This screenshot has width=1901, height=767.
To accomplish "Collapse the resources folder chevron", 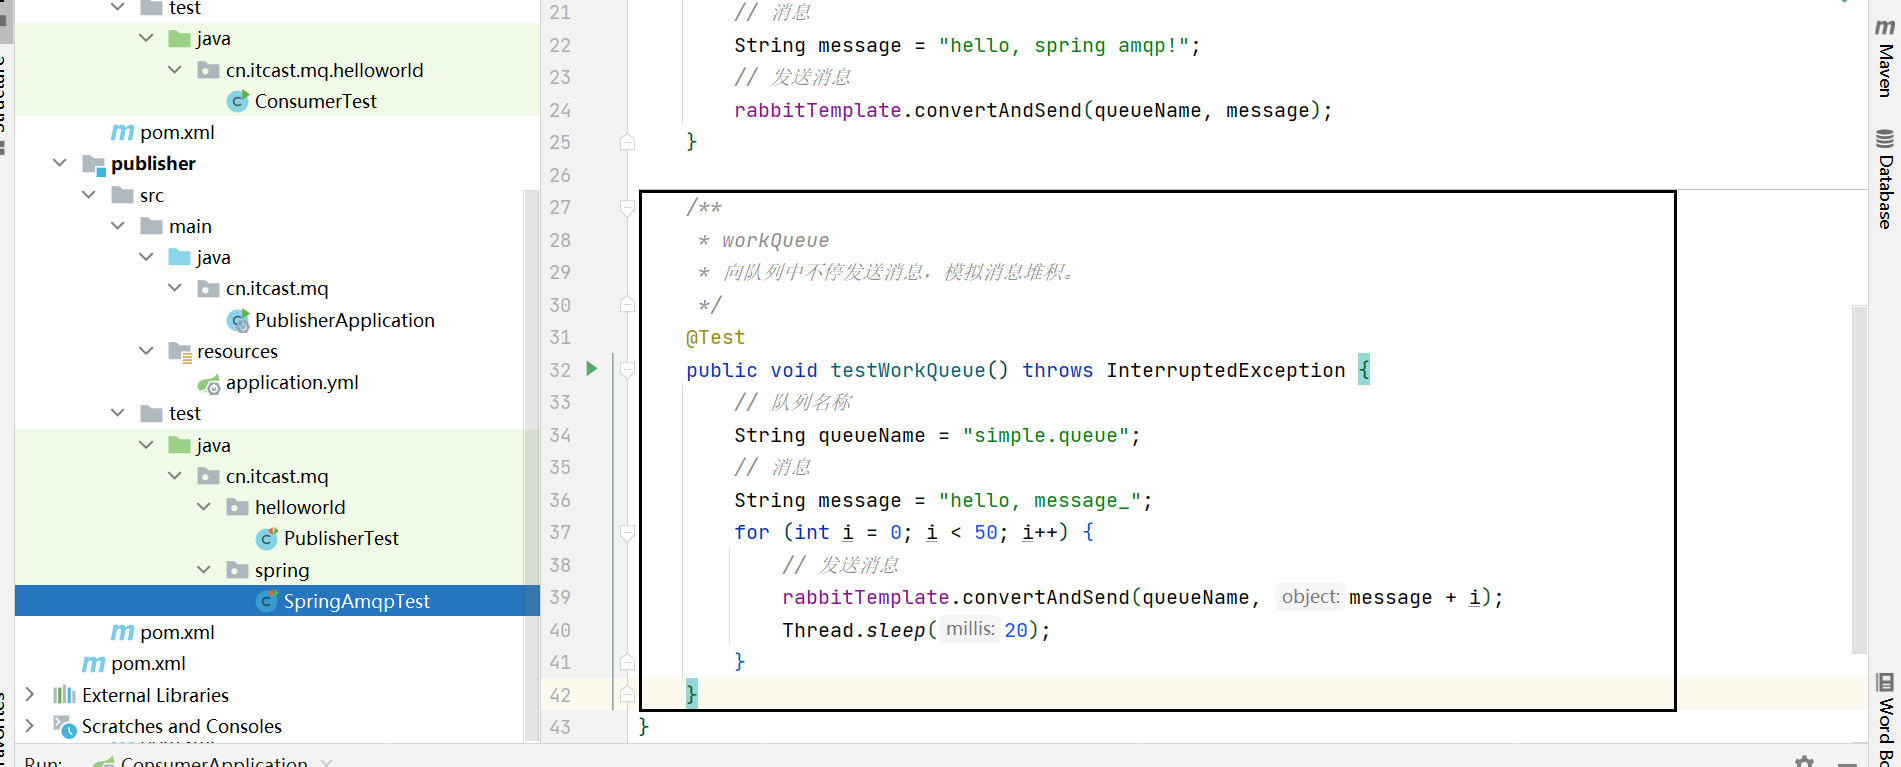I will 147,351.
